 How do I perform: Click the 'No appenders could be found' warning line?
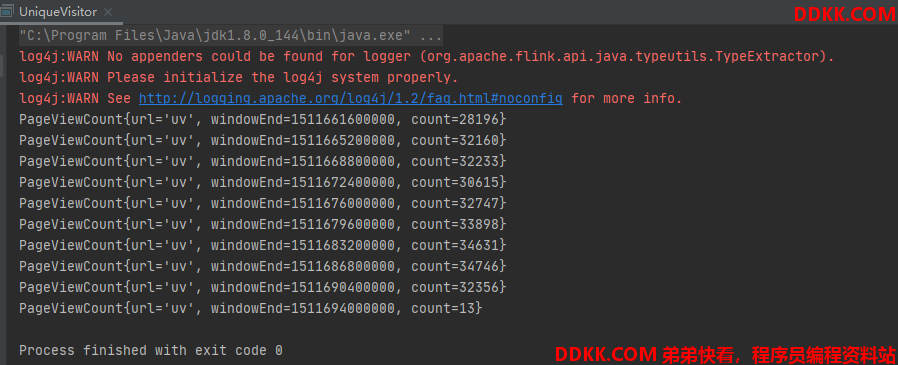(x=427, y=57)
